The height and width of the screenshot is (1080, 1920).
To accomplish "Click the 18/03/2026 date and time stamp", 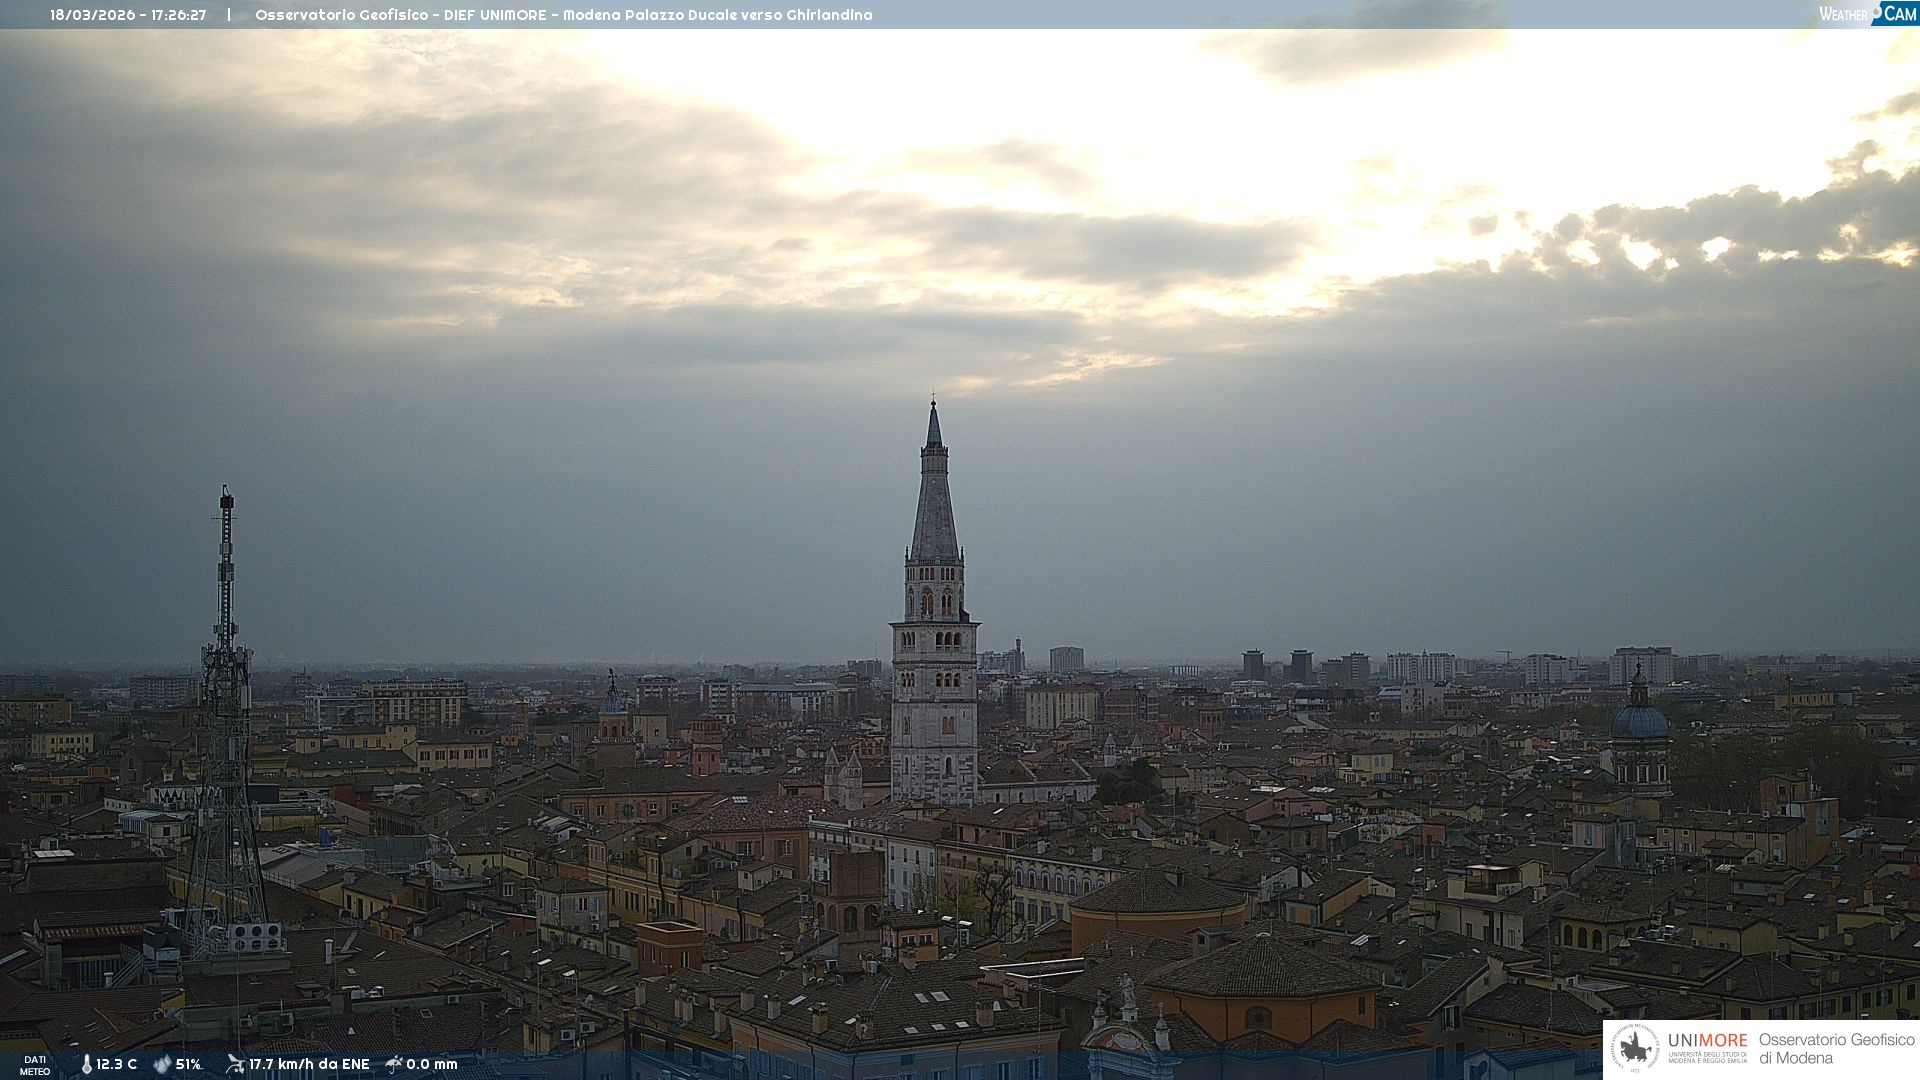I will (128, 15).
